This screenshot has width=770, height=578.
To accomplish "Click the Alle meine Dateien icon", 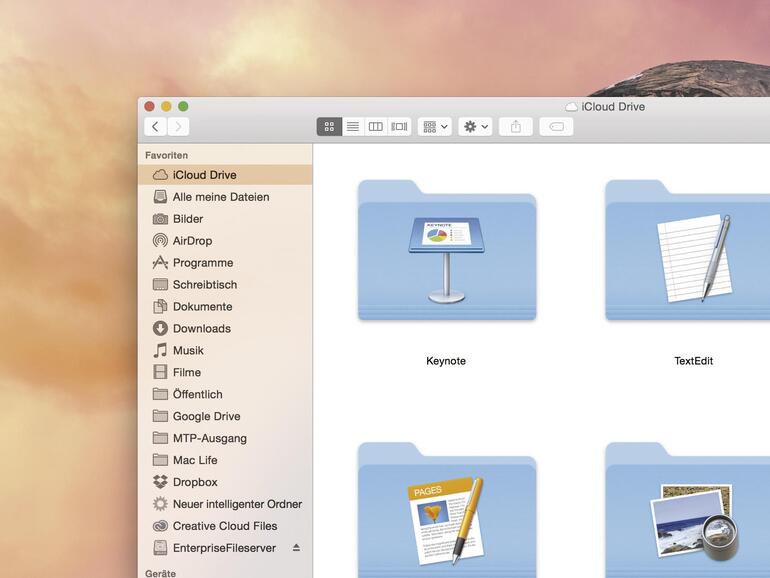I will tap(160, 197).
